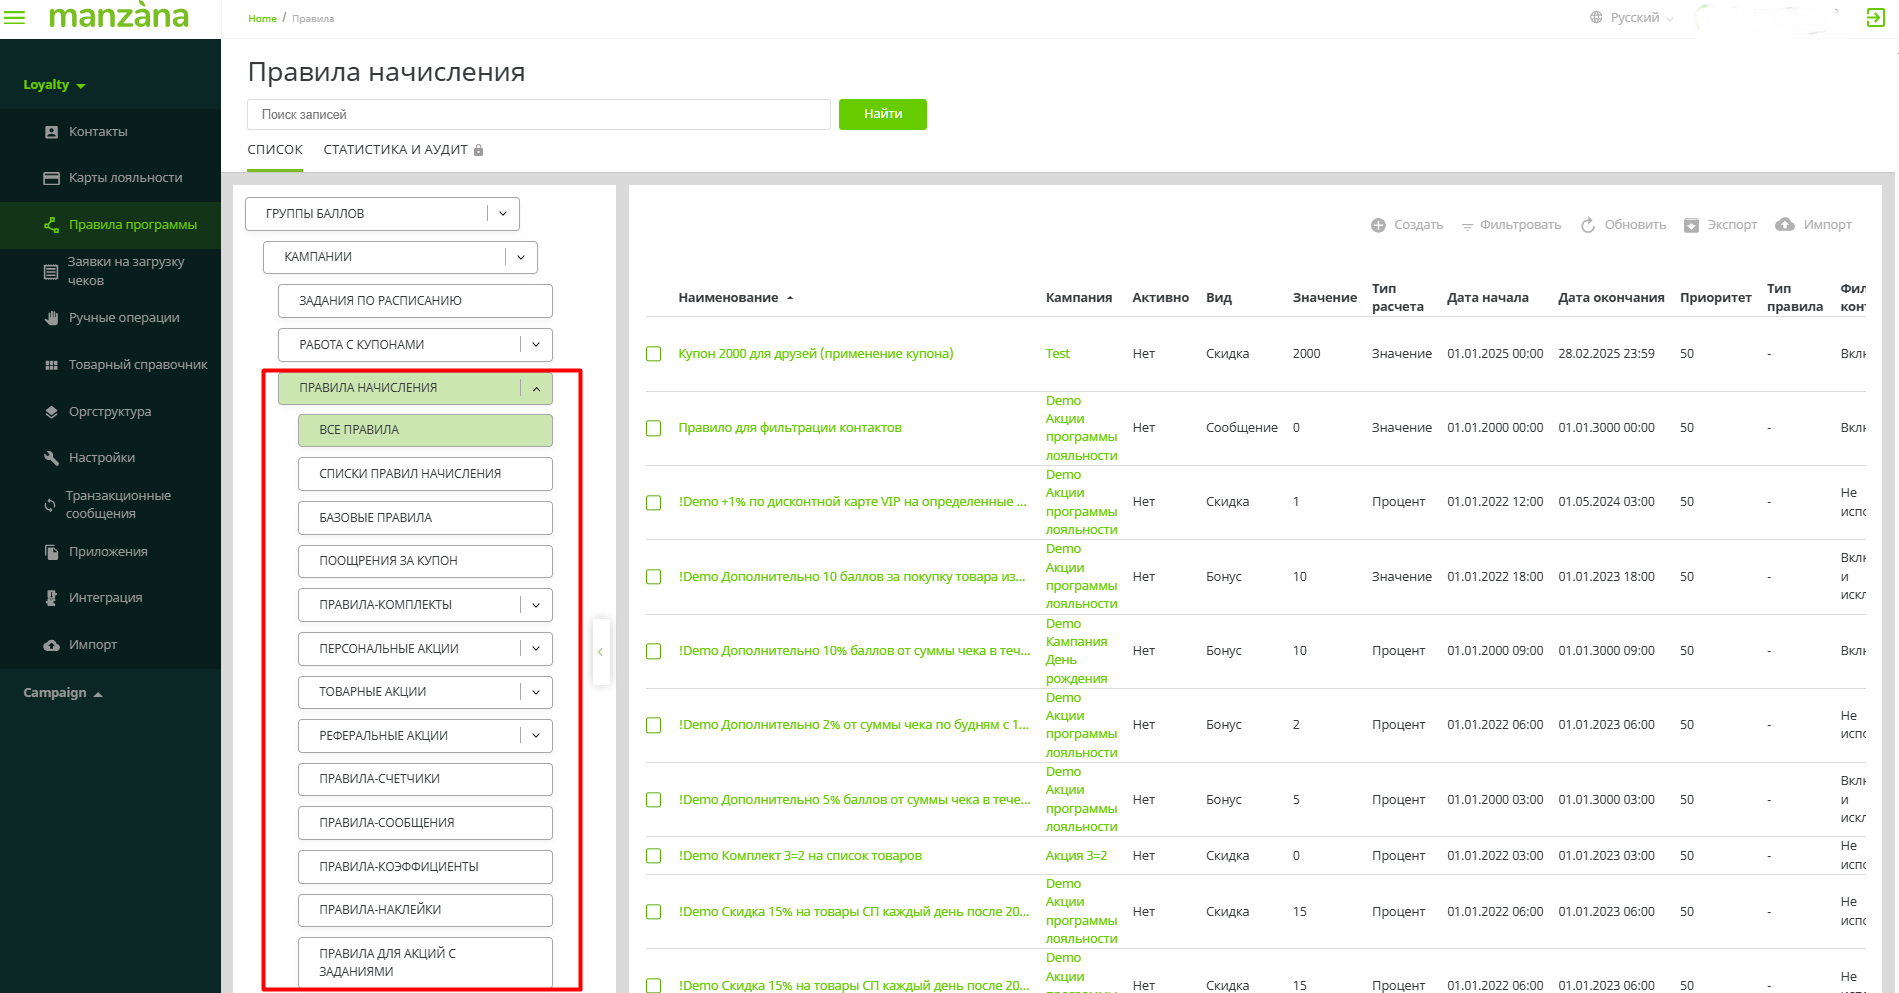This screenshot has width=1899, height=993.
Task: Click the hamburger menu icon
Action: point(15,18)
